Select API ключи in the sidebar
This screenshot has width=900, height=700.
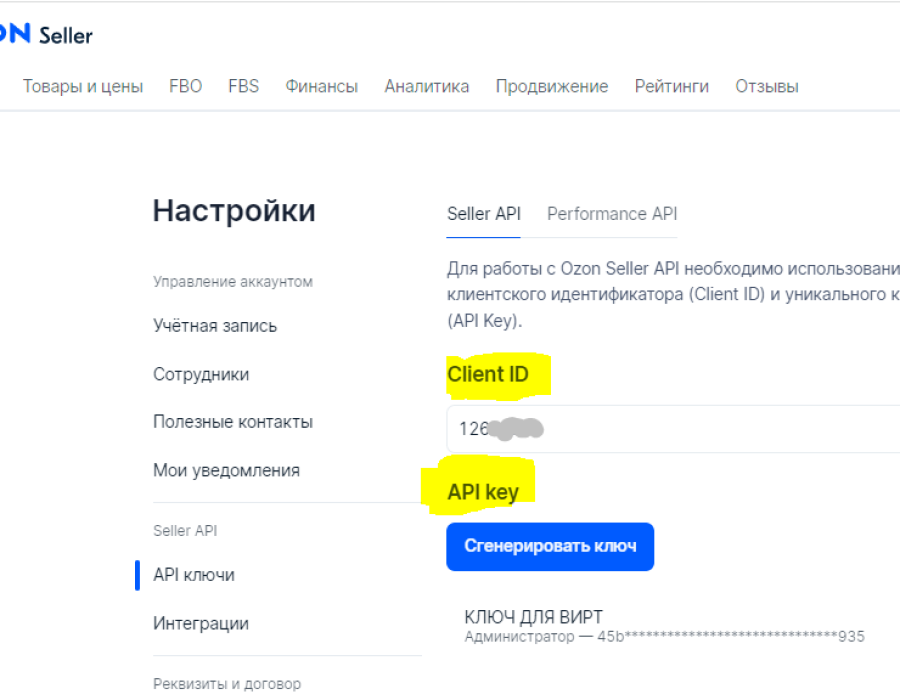(193, 575)
